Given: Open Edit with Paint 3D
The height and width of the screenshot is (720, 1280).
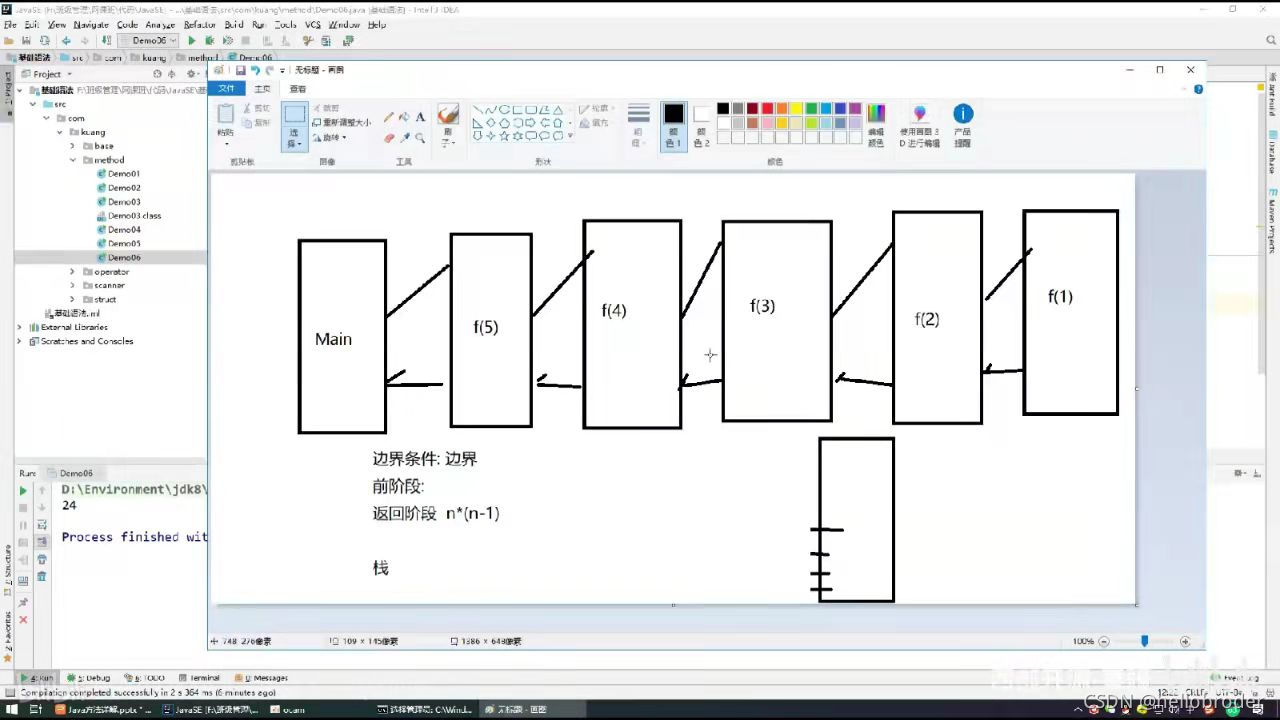Looking at the screenshot, I should point(920,125).
